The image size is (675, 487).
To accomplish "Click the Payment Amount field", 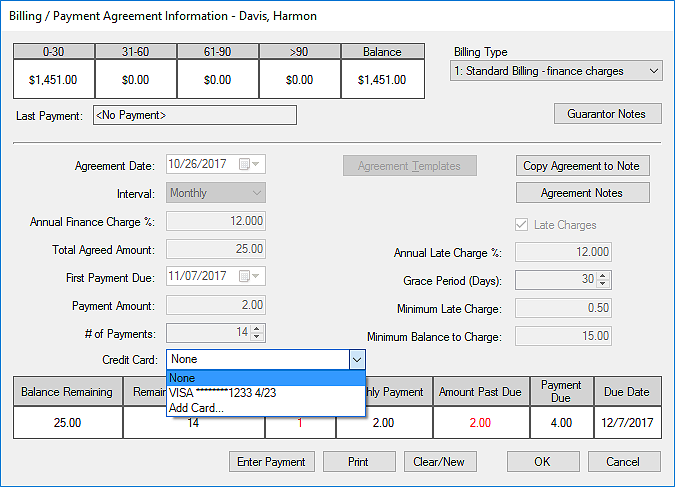I will (216, 305).
